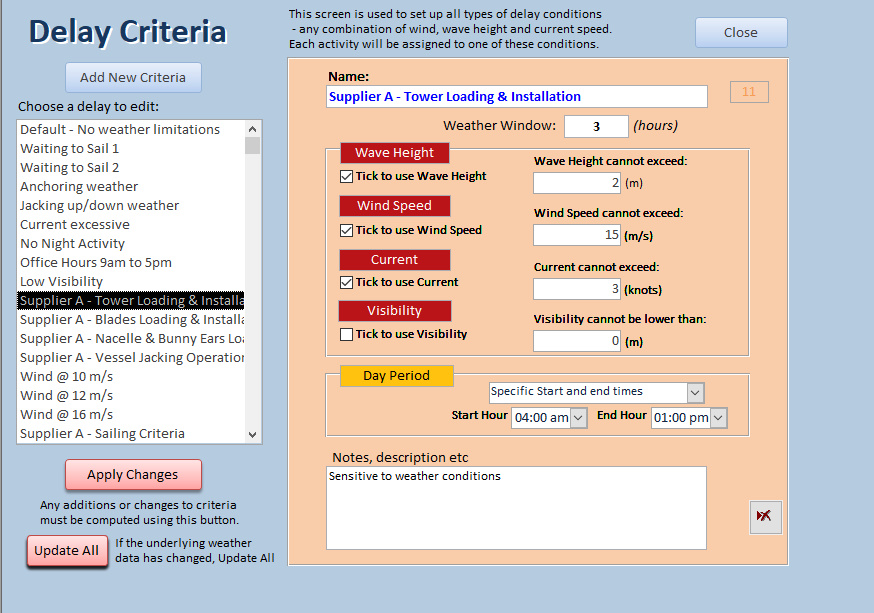874x613 pixels.
Task: Select 'Low Visibility' in the list
Action: point(131,281)
